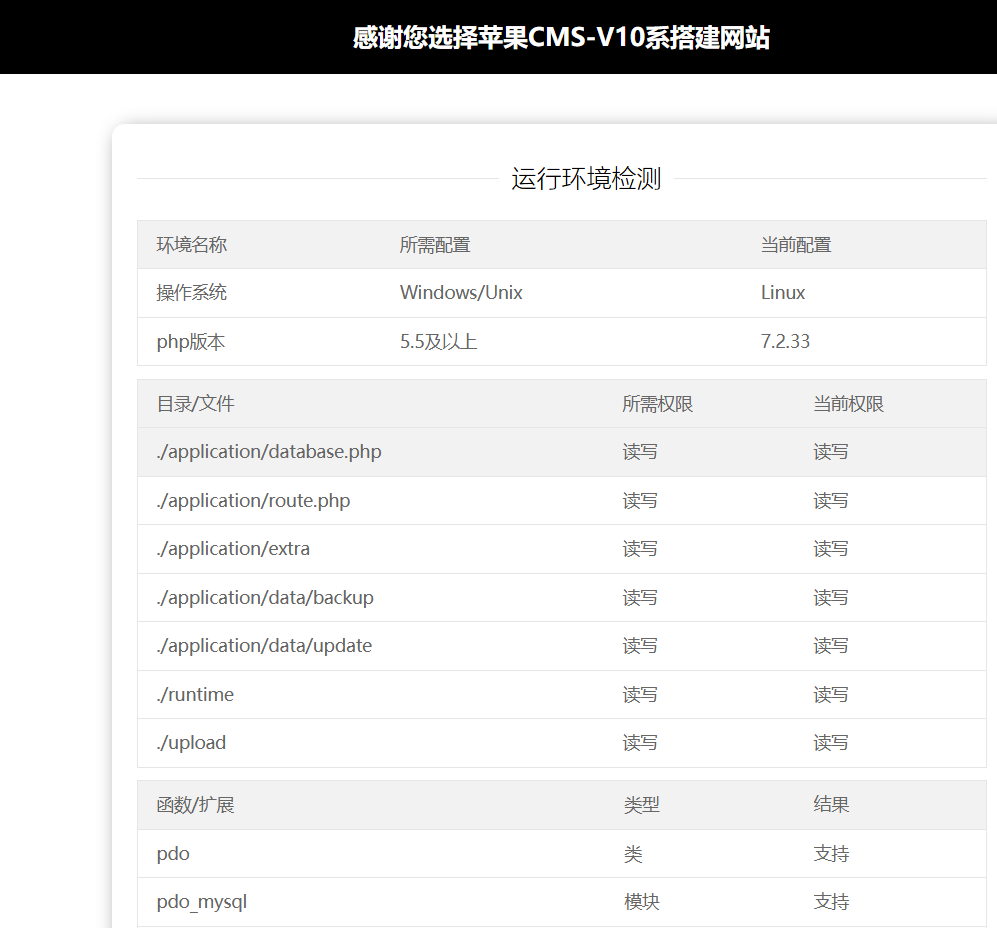The width and height of the screenshot is (997, 928).
Task: Select the 类型 column header
Action: [x=642, y=805]
